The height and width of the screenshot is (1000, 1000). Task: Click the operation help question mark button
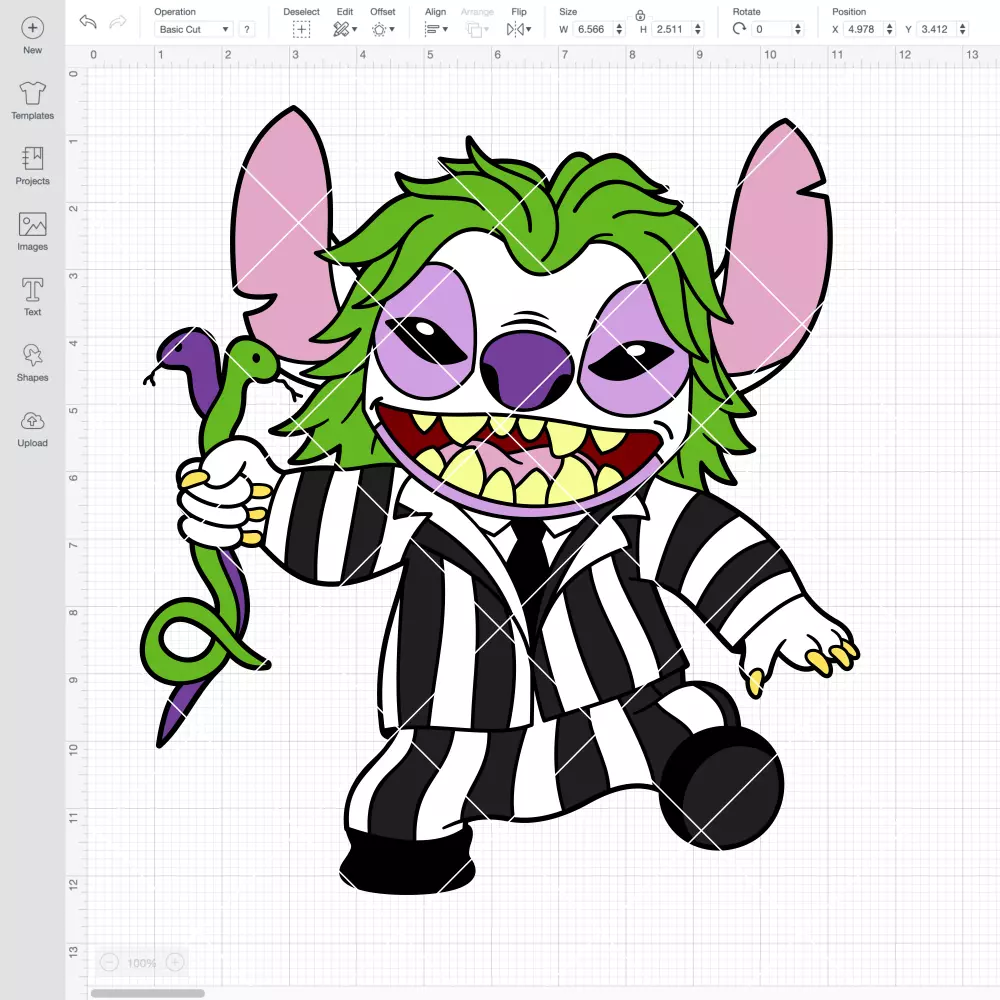pos(247,29)
